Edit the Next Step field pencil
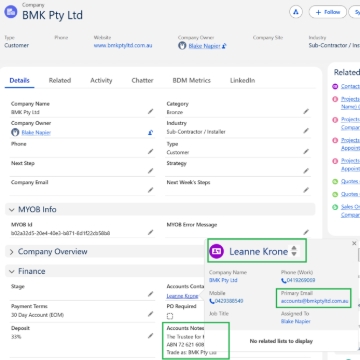This screenshot has width=360, height=360. click(x=151, y=171)
